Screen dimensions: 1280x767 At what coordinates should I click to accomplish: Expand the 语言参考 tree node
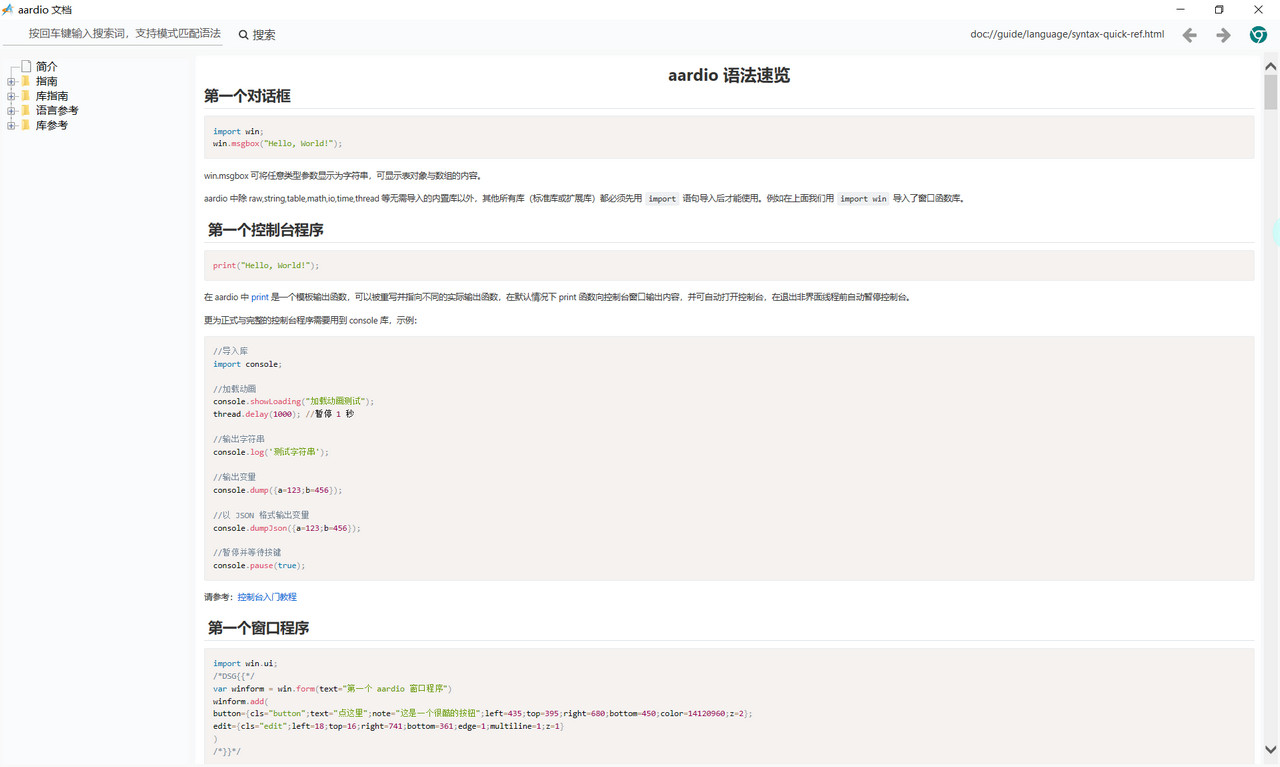pos(11,111)
